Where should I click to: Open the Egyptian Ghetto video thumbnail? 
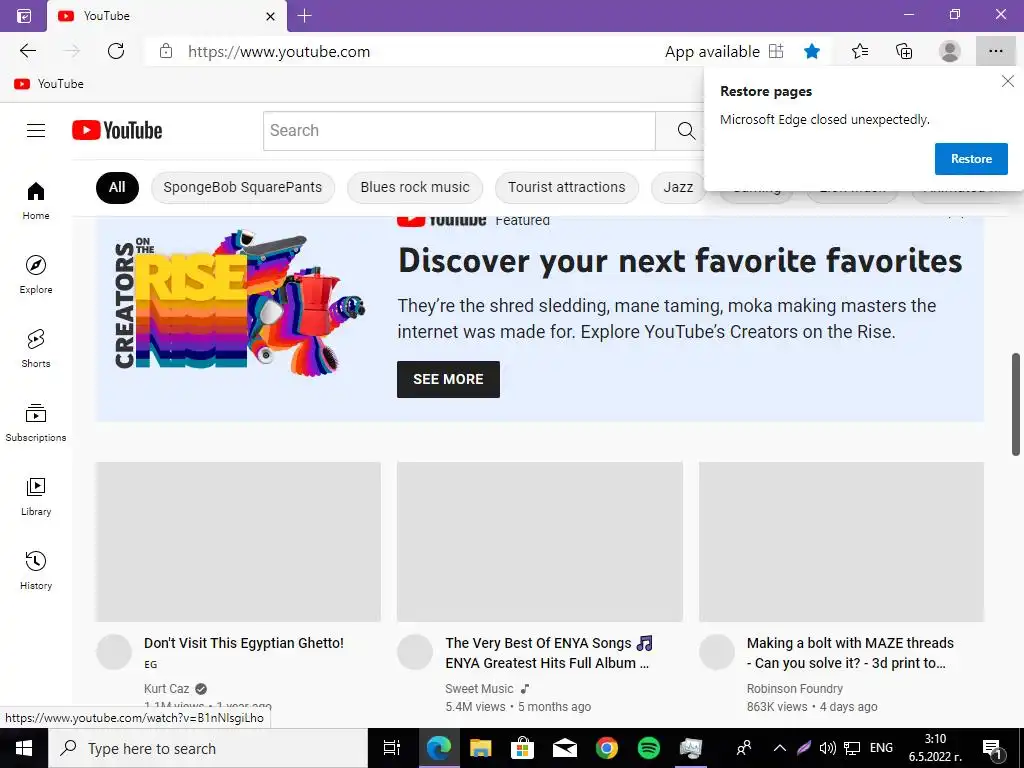point(238,541)
